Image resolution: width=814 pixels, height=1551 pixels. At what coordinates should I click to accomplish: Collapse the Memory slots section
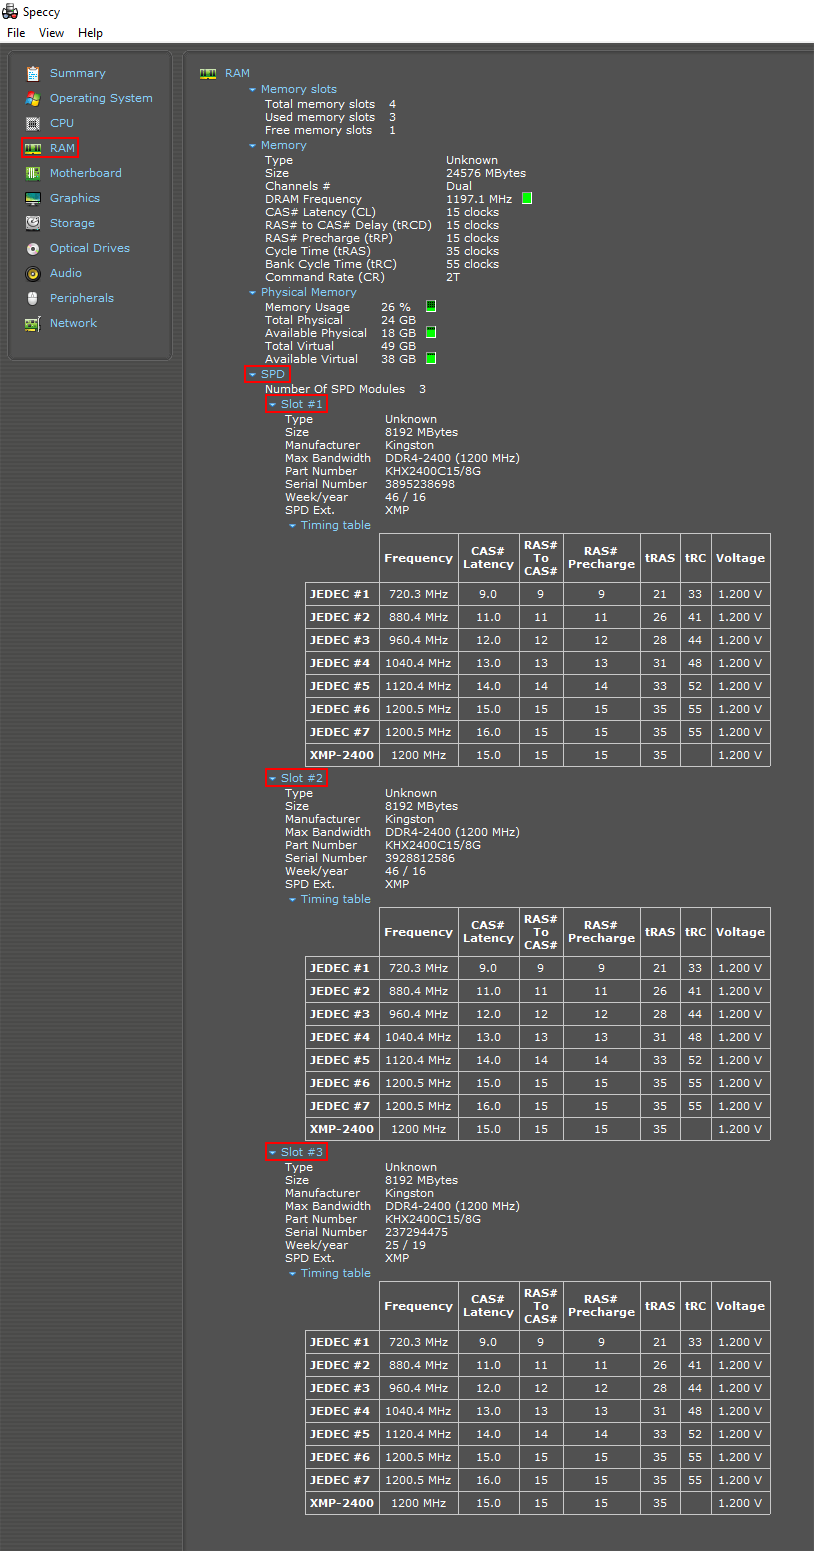(x=253, y=90)
